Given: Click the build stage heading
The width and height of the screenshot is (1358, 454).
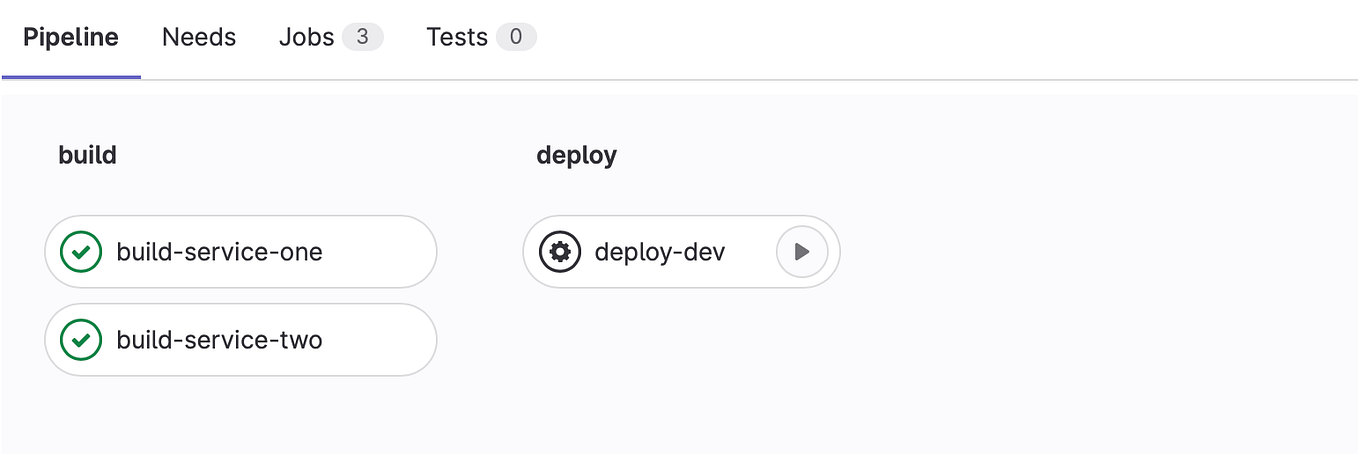Looking at the screenshot, I should [x=88, y=155].
